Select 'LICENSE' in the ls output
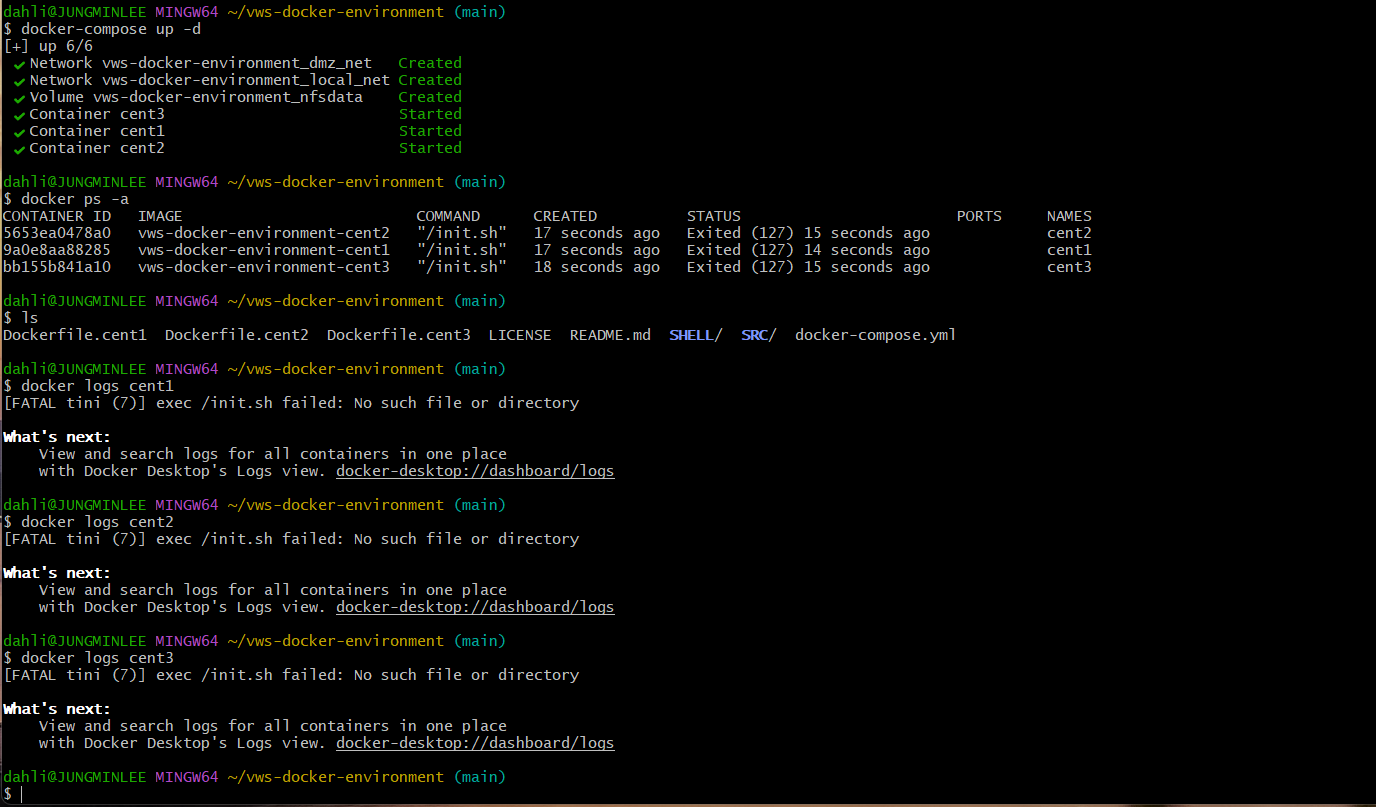Screen dimensions: 1376x807 (x=520, y=335)
